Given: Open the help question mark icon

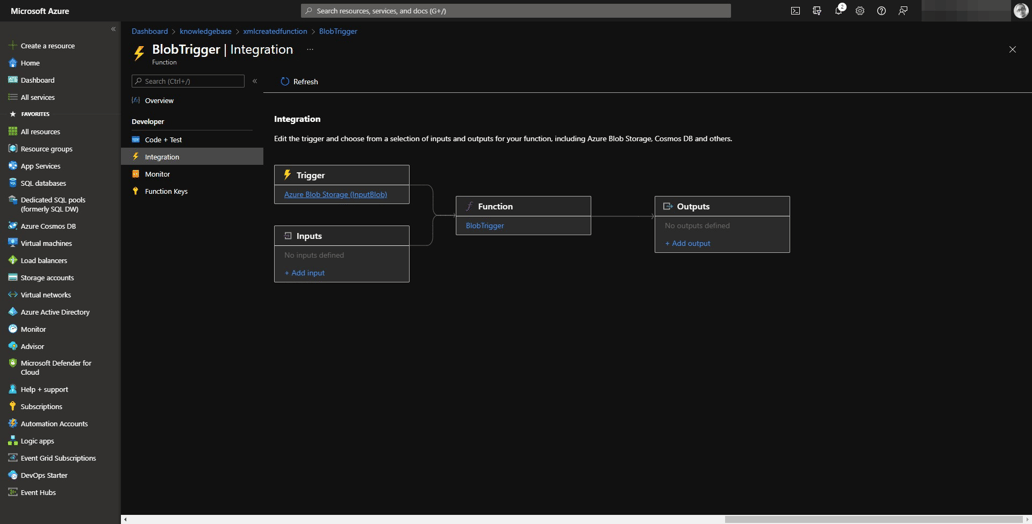Looking at the screenshot, I should [x=881, y=11].
